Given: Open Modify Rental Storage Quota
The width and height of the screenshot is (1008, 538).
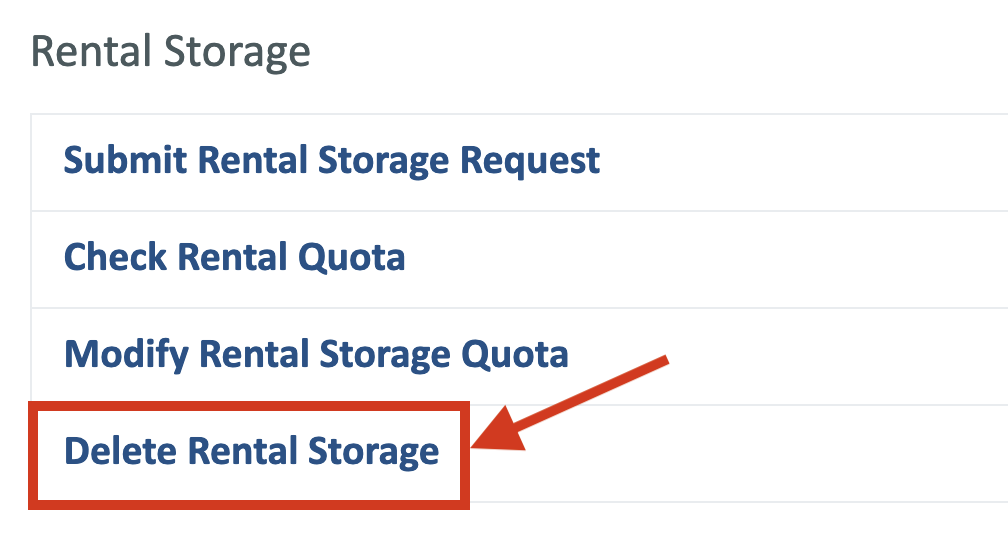Looking at the screenshot, I should pos(316,355).
